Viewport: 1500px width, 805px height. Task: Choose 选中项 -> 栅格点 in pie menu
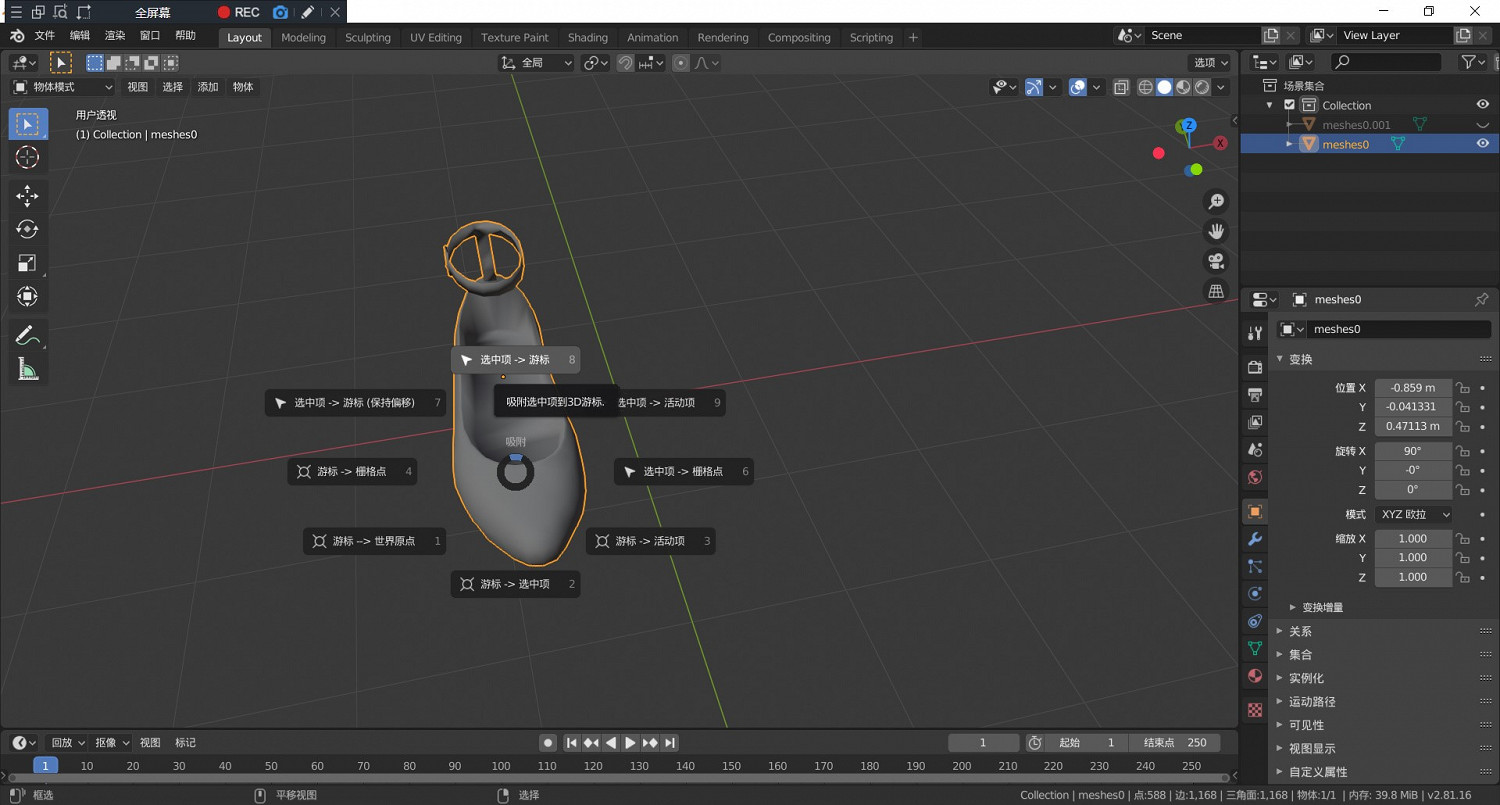click(x=682, y=472)
